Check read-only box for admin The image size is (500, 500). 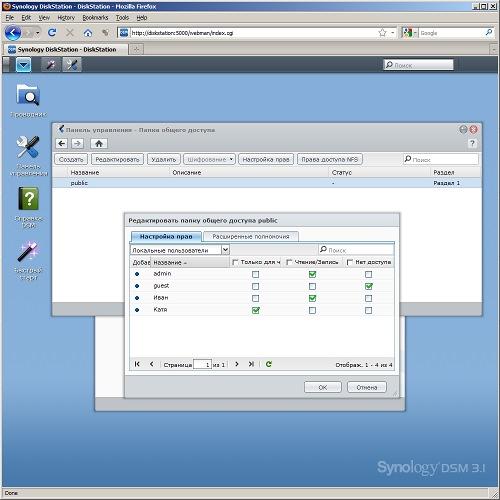[255, 274]
